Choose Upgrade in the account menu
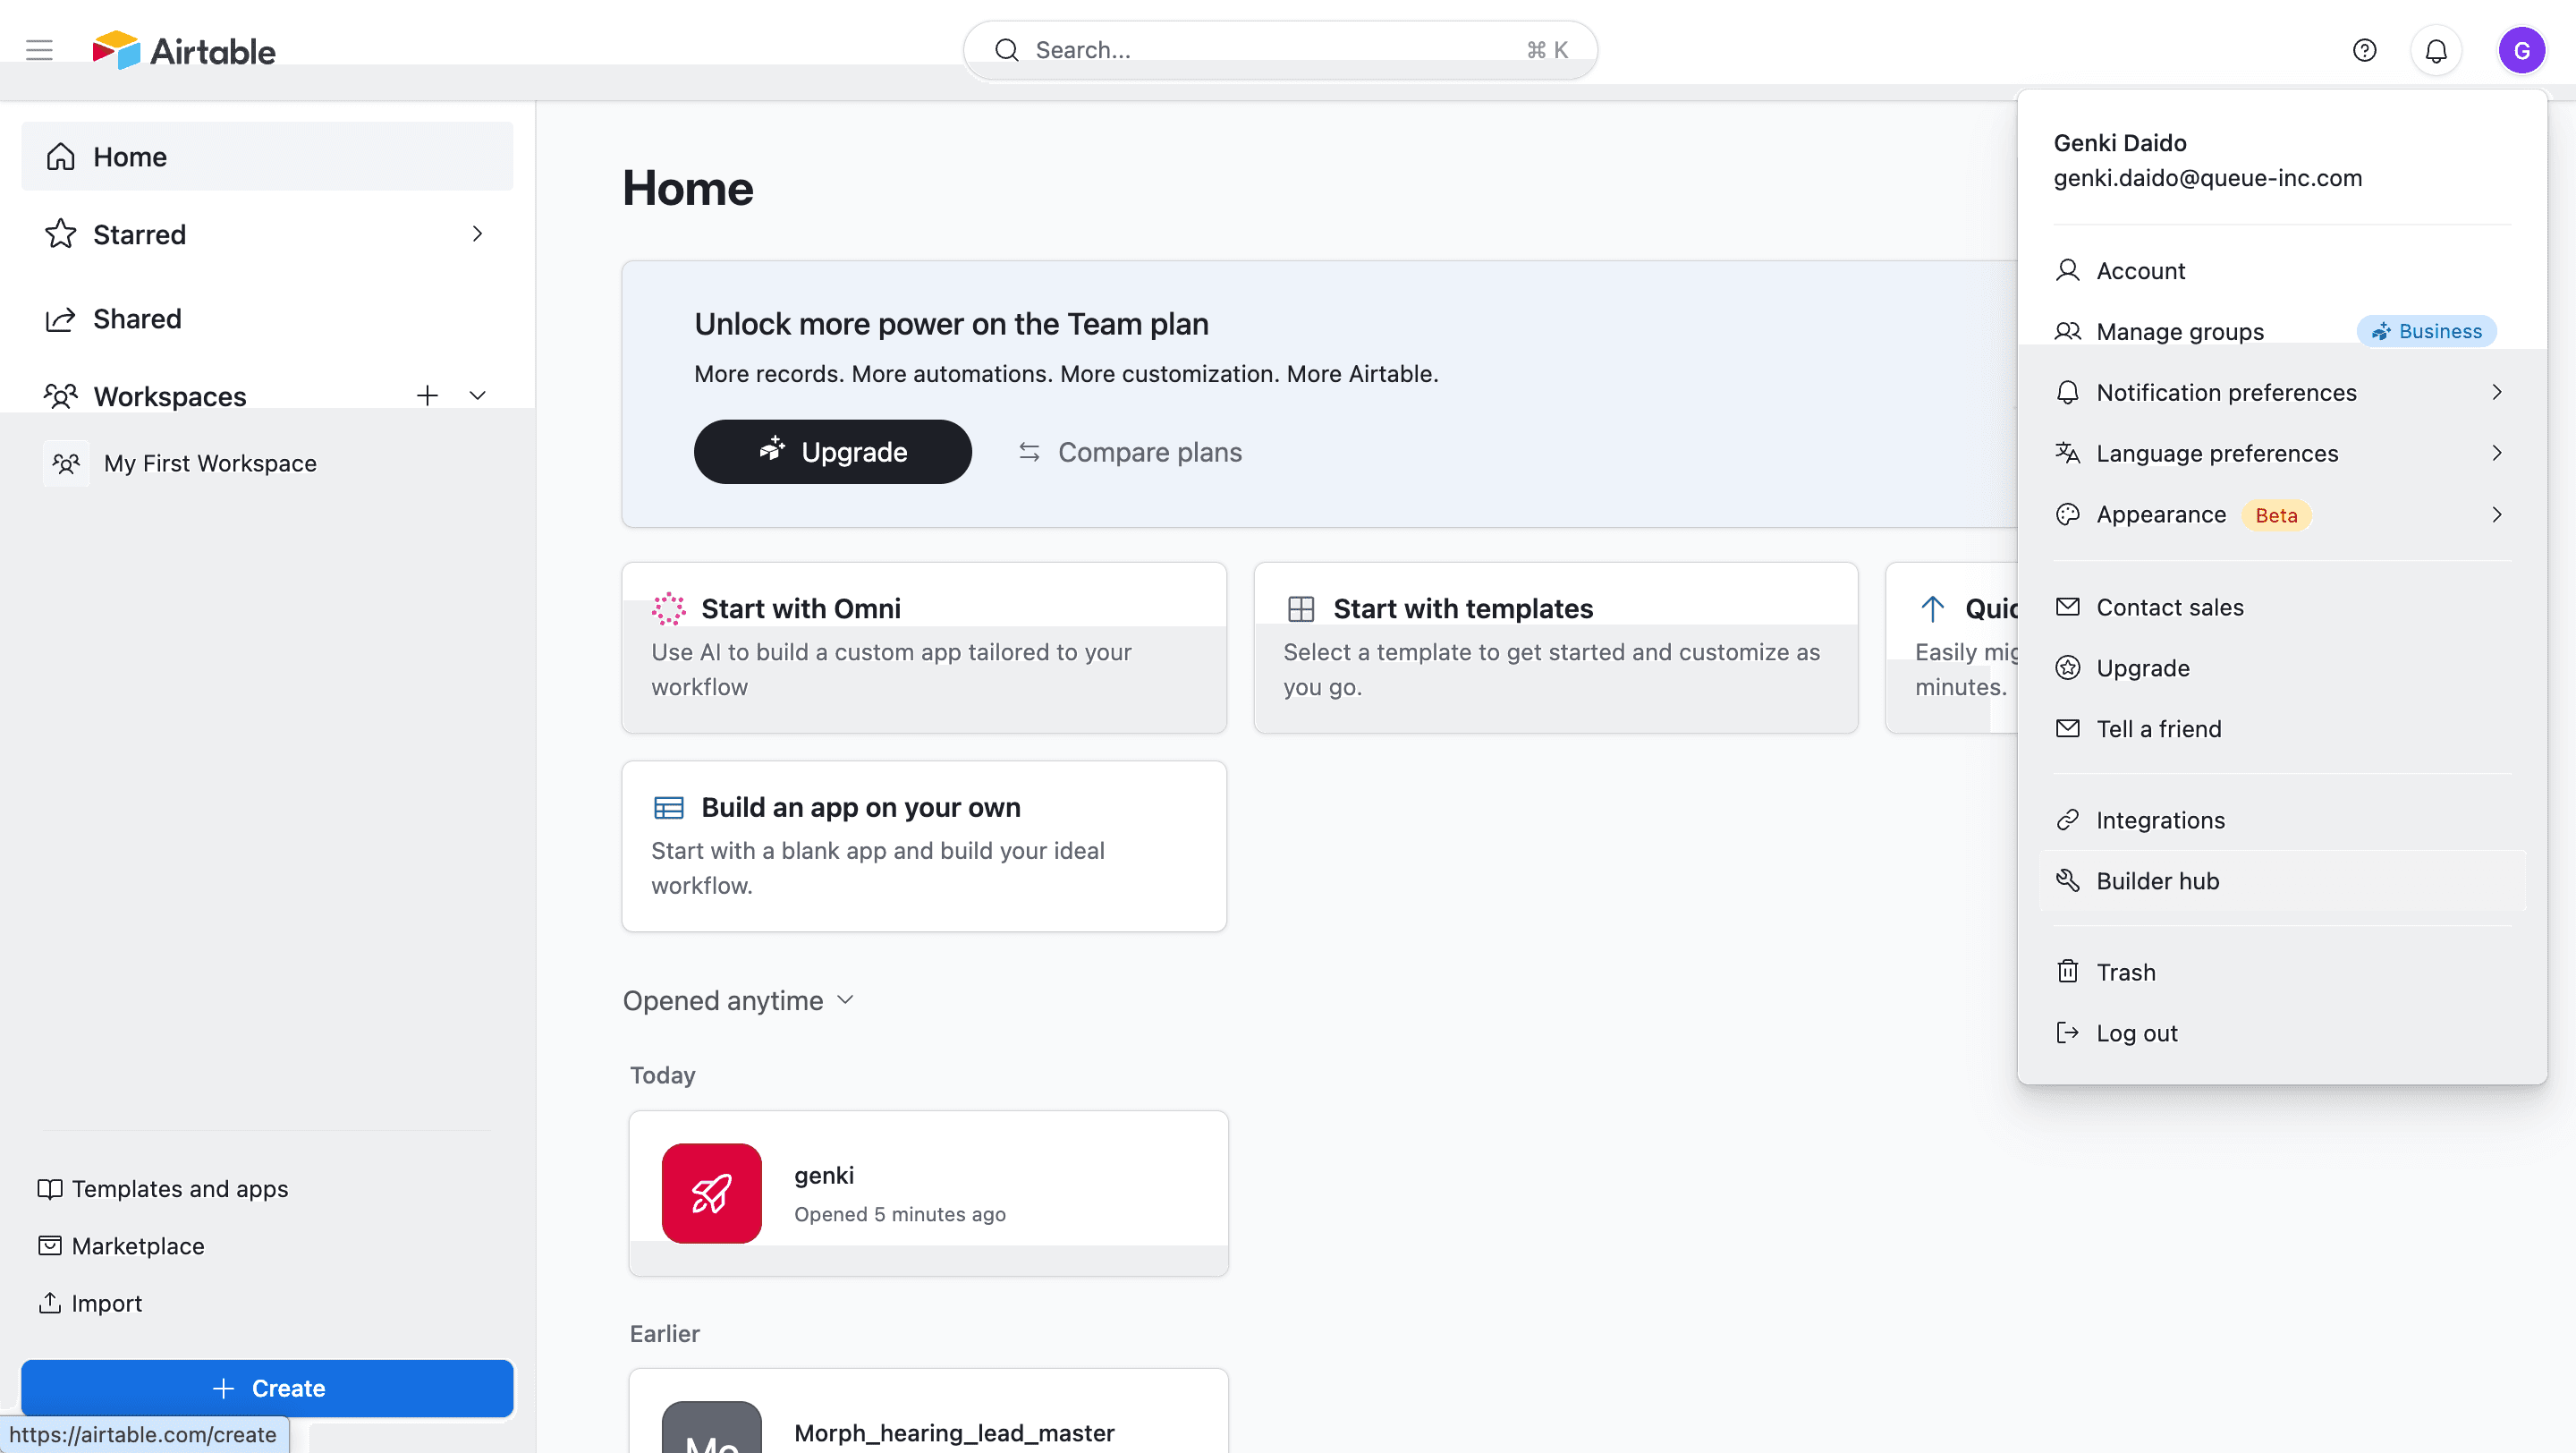The height and width of the screenshot is (1453, 2576). pos(2282,668)
